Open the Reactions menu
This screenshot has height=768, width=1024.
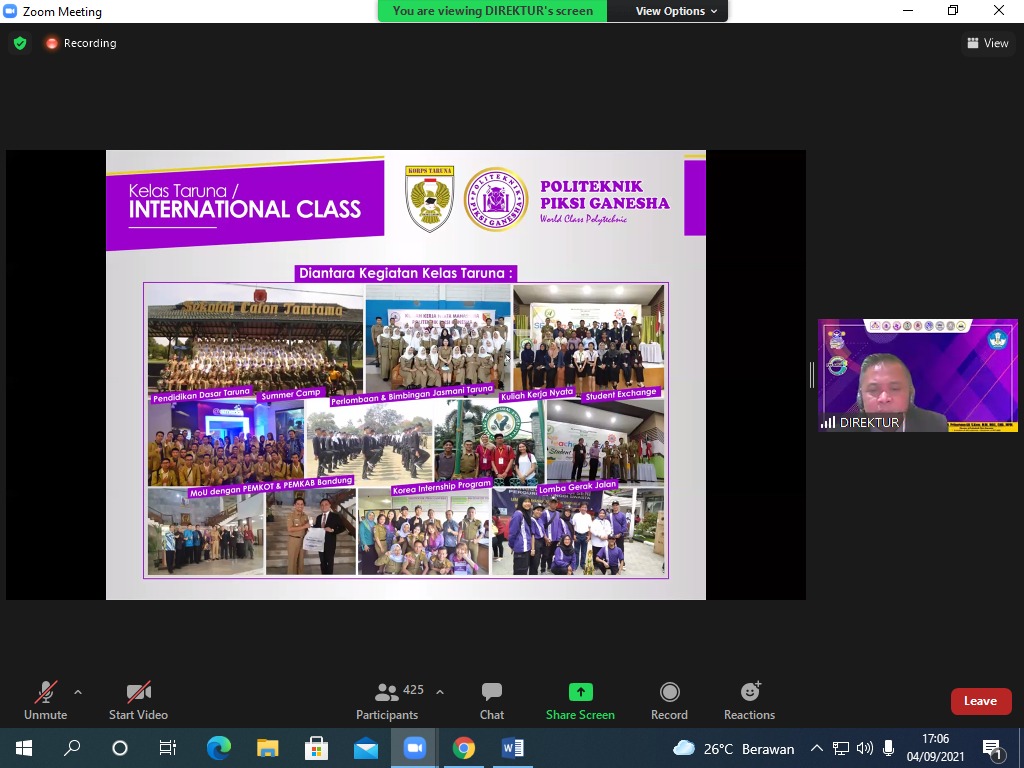tap(749, 701)
